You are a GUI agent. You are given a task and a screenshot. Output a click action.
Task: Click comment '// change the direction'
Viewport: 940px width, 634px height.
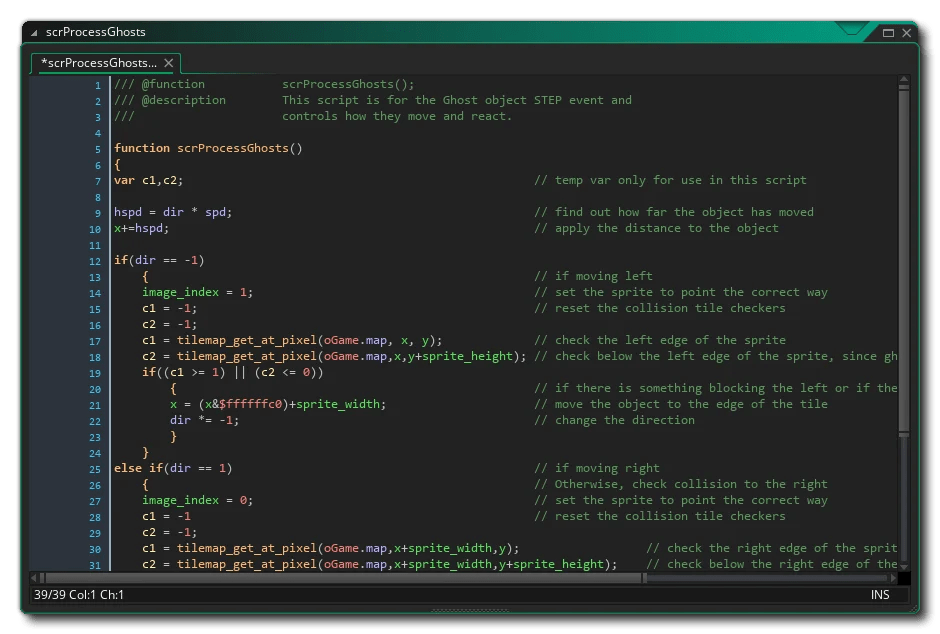click(x=614, y=420)
